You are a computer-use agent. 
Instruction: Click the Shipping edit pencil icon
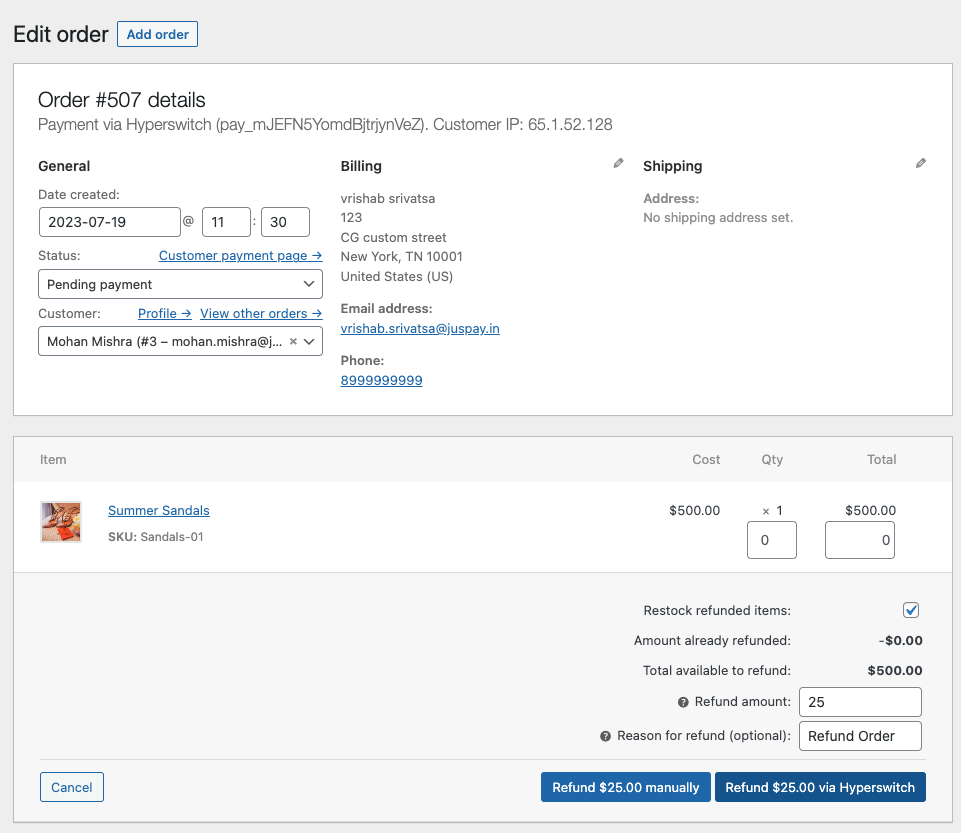(x=921, y=164)
